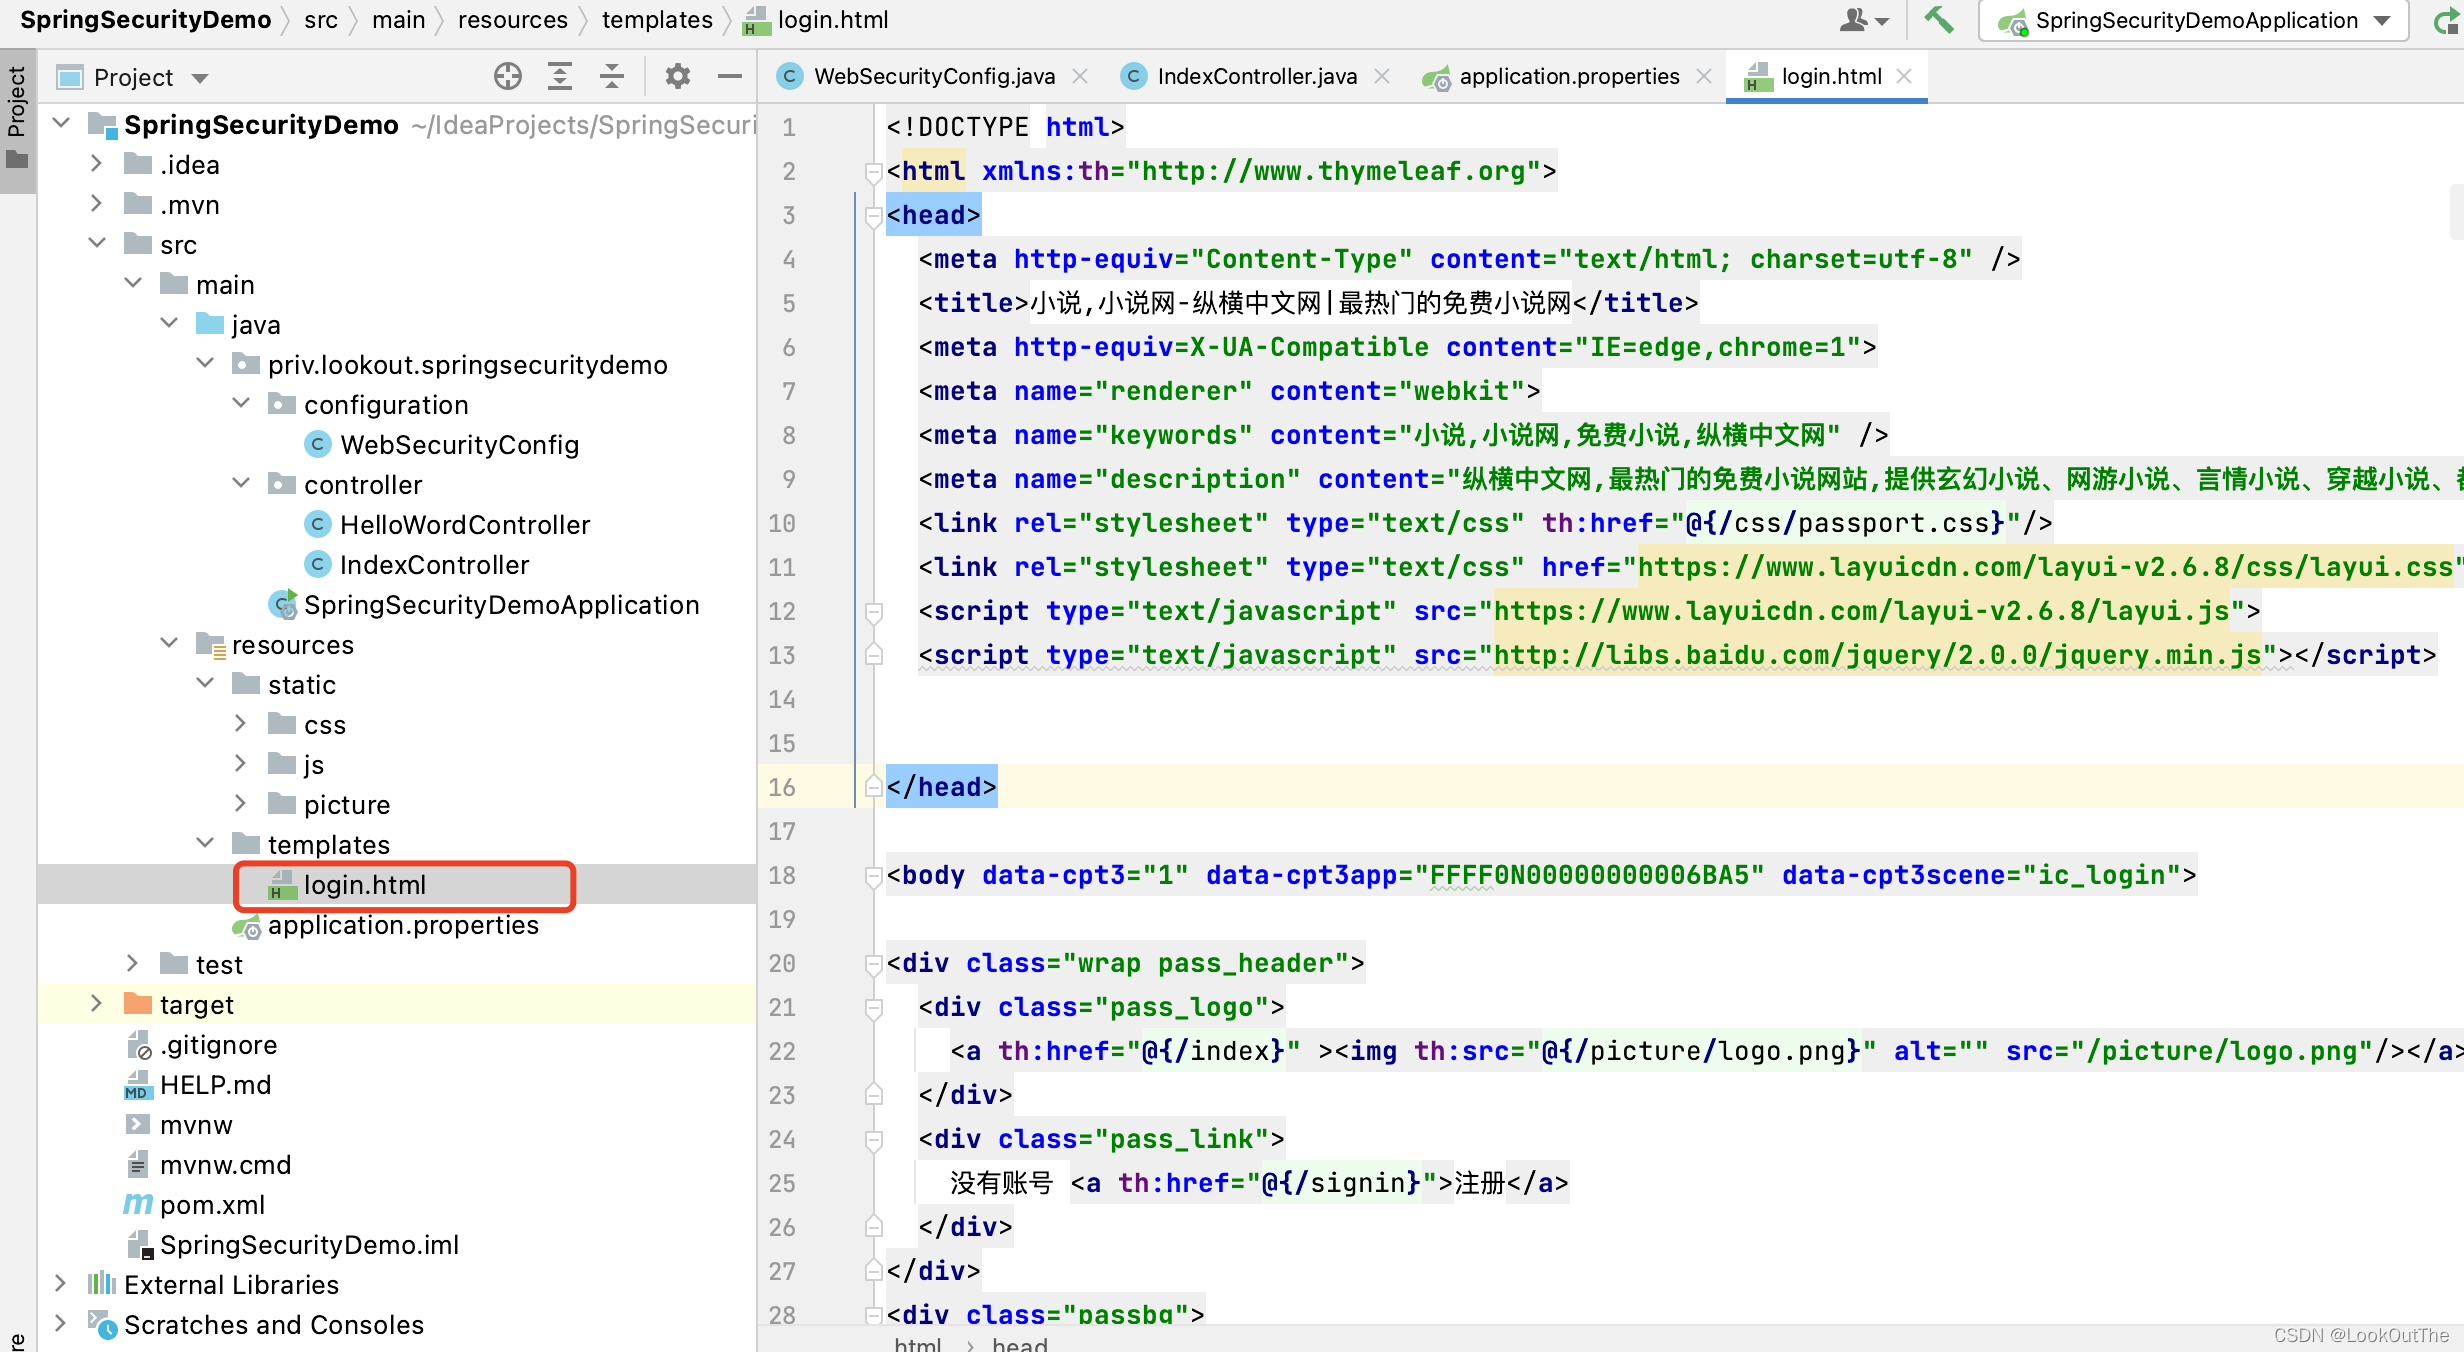This screenshot has width=2464, height=1352.
Task: Switch to the application.properties tab
Action: click(x=1566, y=76)
